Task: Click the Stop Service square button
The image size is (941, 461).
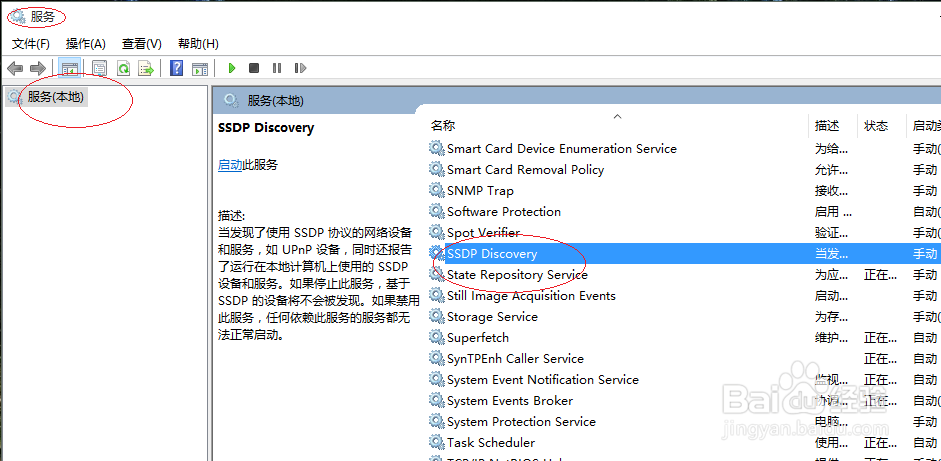Action: click(x=254, y=68)
